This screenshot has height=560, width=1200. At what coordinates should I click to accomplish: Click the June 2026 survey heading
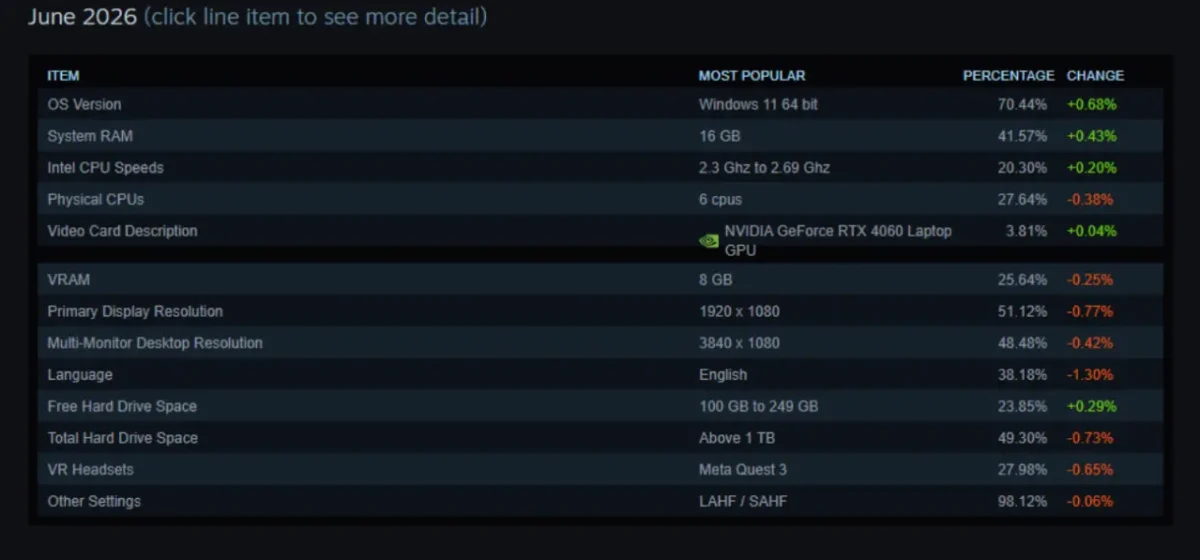pos(83,17)
